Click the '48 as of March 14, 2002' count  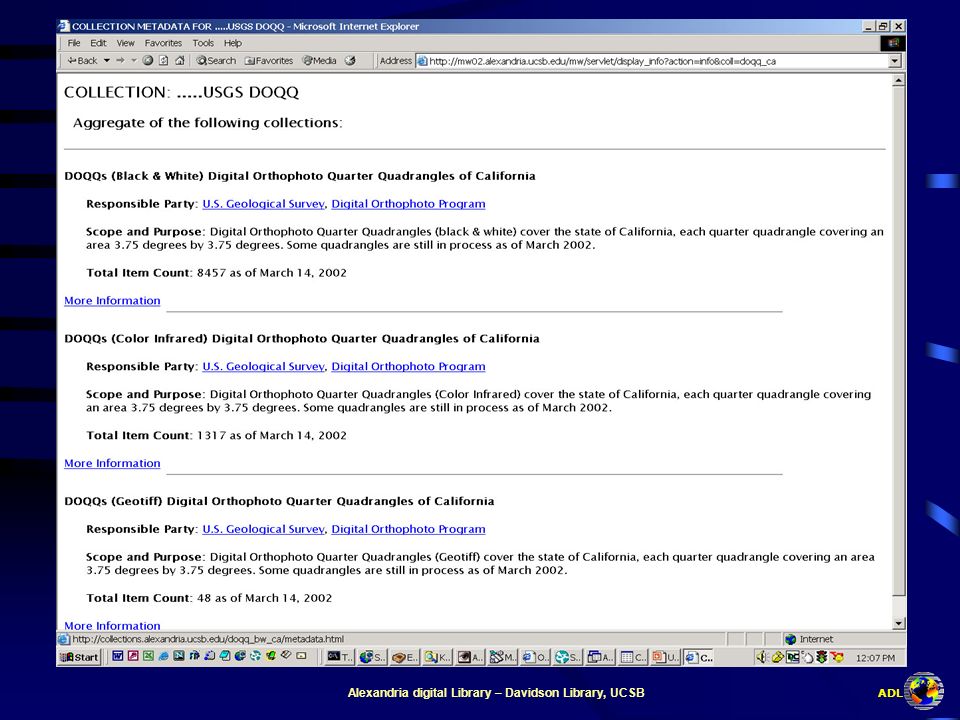(x=264, y=598)
